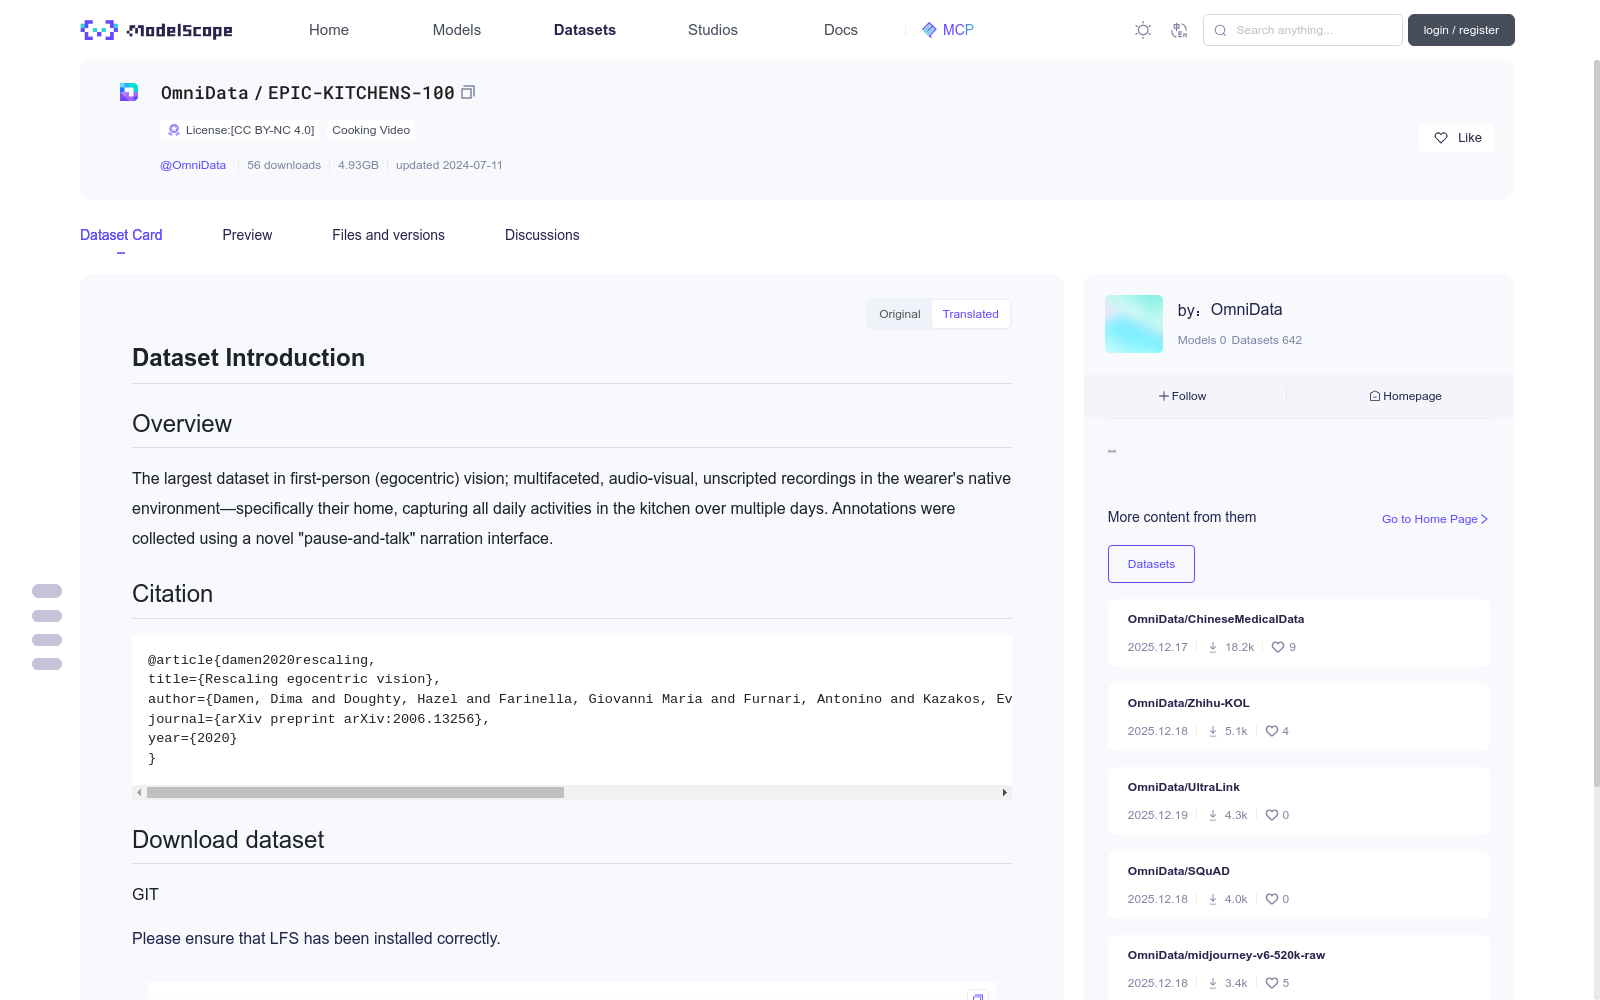The image size is (1600, 1000).
Task: Switch to the Preview tab
Action: [x=247, y=235]
